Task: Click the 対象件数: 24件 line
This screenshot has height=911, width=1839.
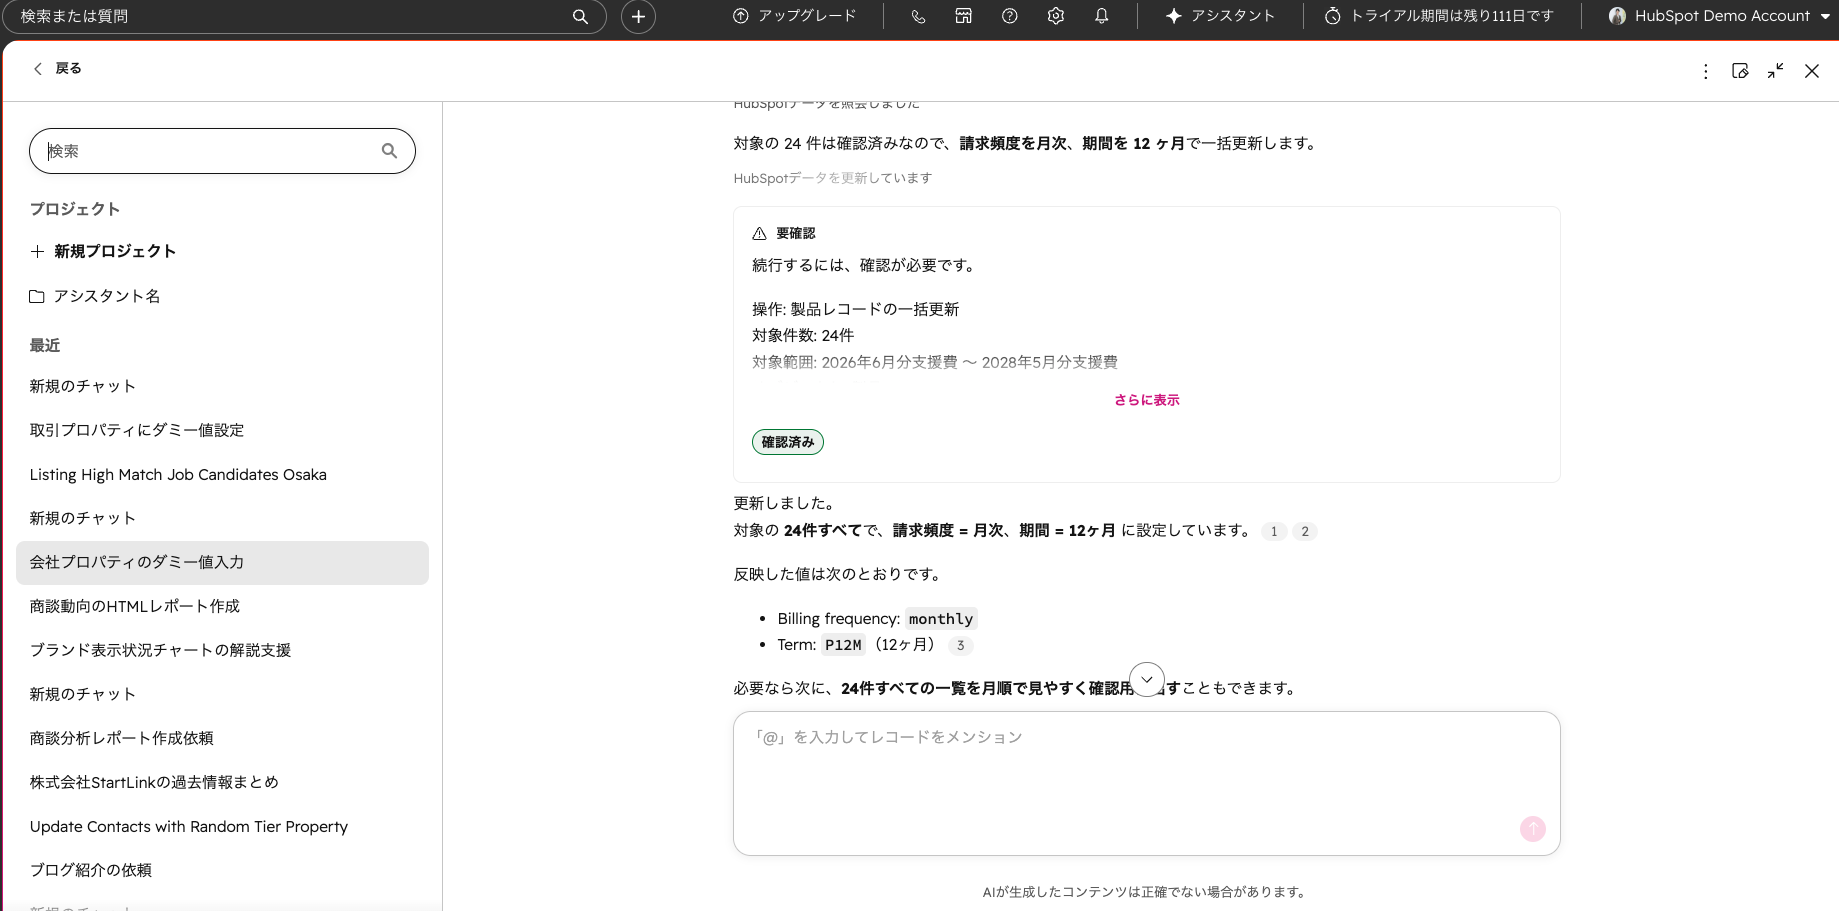Action: point(803,336)
